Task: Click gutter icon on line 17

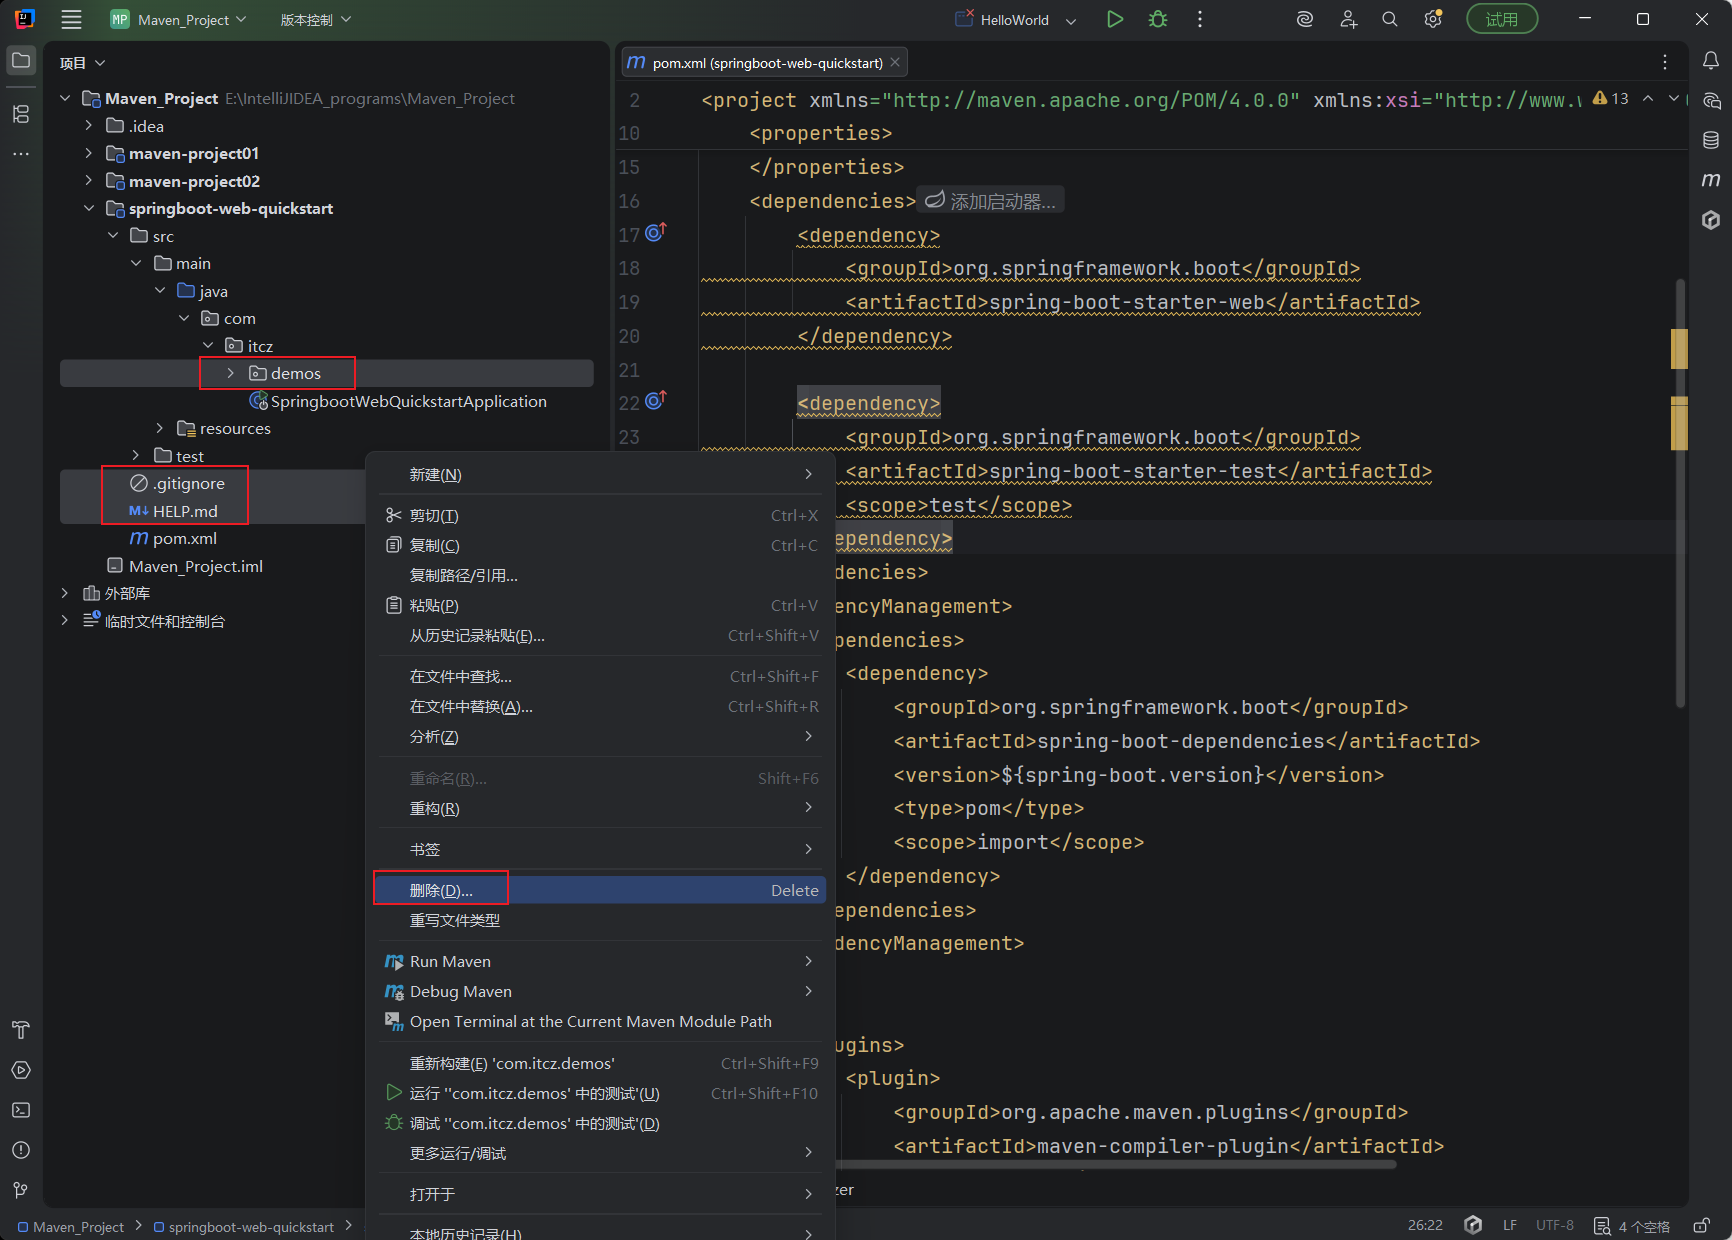Action: click(655, 232)
